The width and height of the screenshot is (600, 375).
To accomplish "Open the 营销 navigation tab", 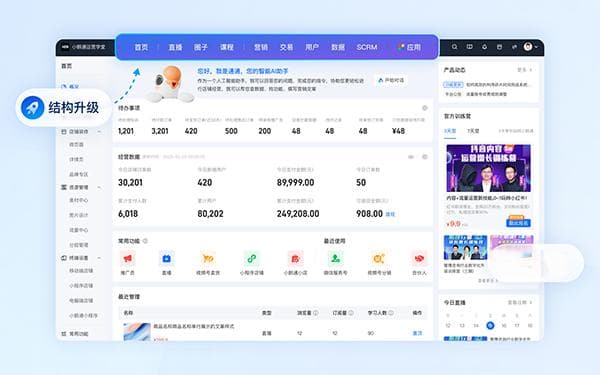I will tap(261, 47).
